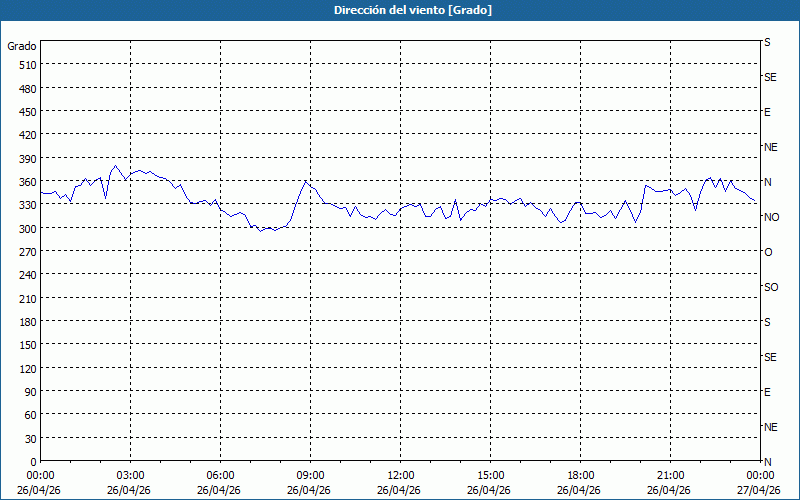Click the 510 value on the y-axis

pos(27,65)
